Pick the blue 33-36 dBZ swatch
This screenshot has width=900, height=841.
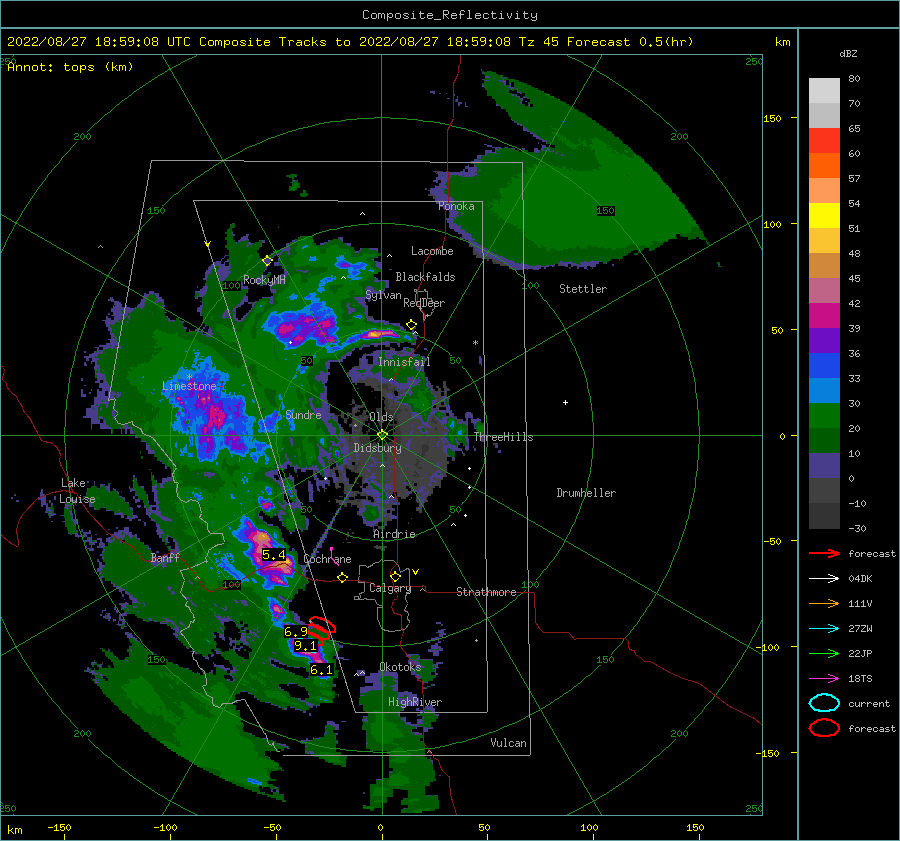(824, 366)
